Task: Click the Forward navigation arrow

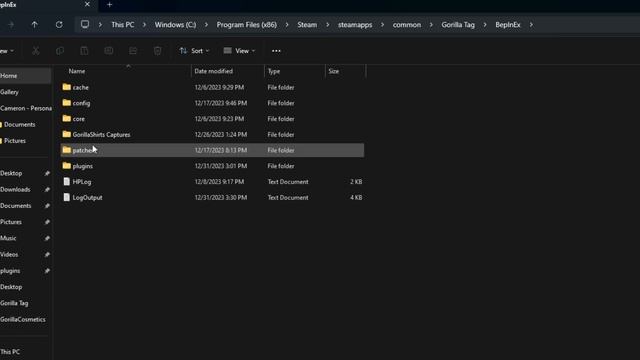Action: pos(11,25)
